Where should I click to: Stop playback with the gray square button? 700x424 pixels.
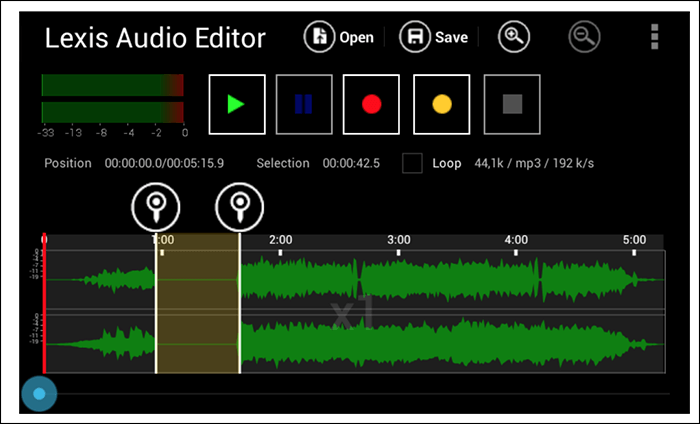[512, 104]
